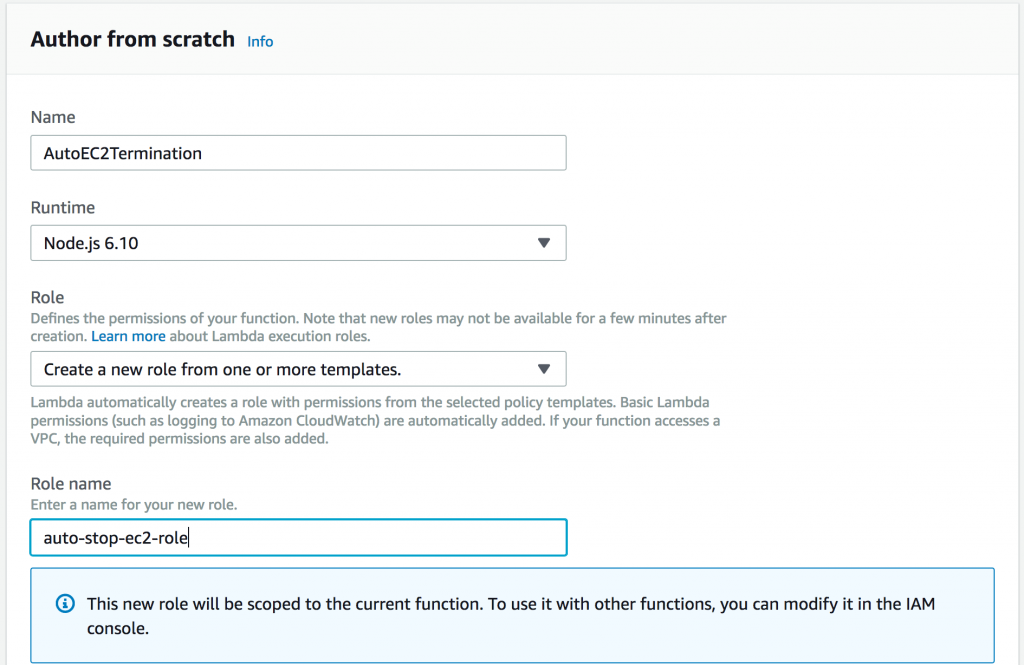Click the 'Lambda automatically creates a role' helper text
Screen dimensions: 1024x665
coord(376,420)
